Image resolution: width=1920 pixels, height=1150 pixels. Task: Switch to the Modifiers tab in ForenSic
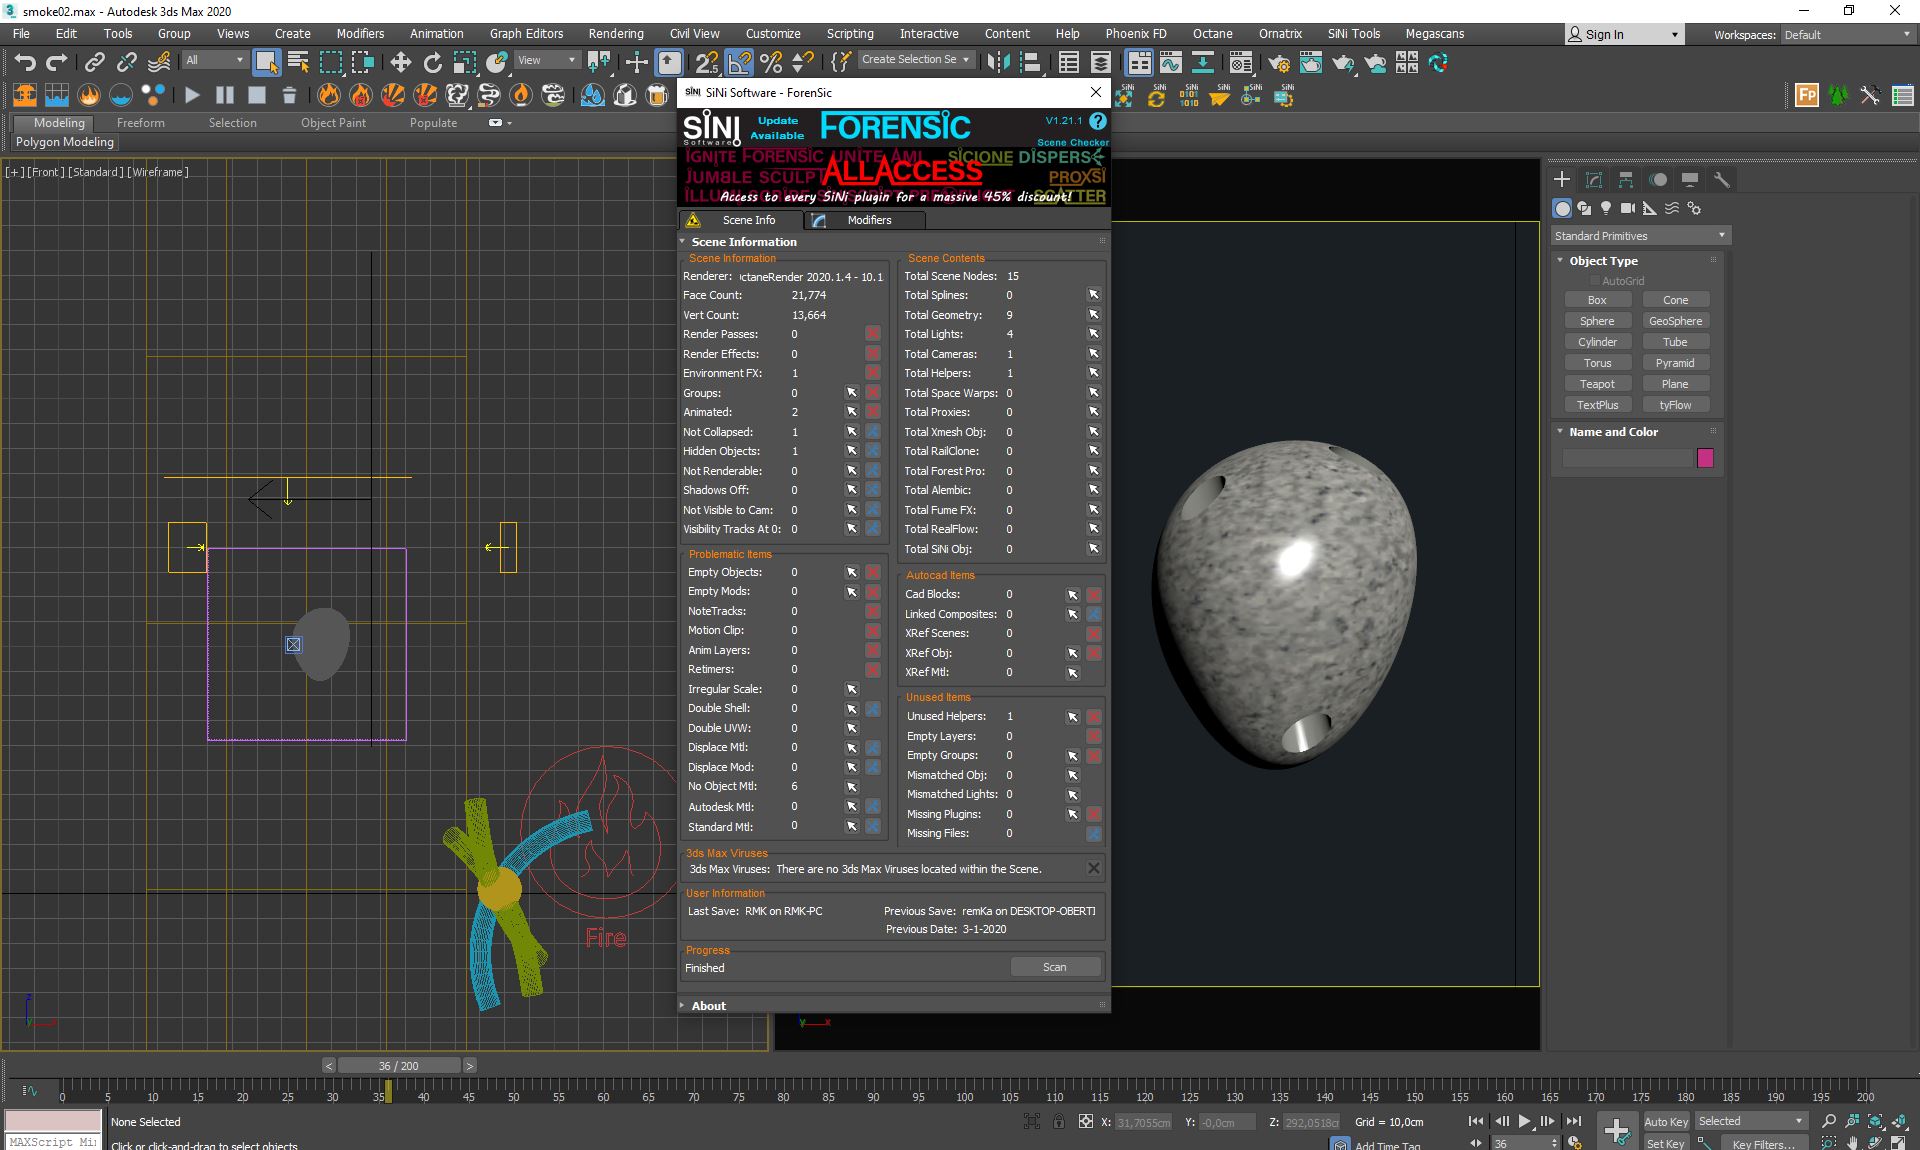coord(866,220)
